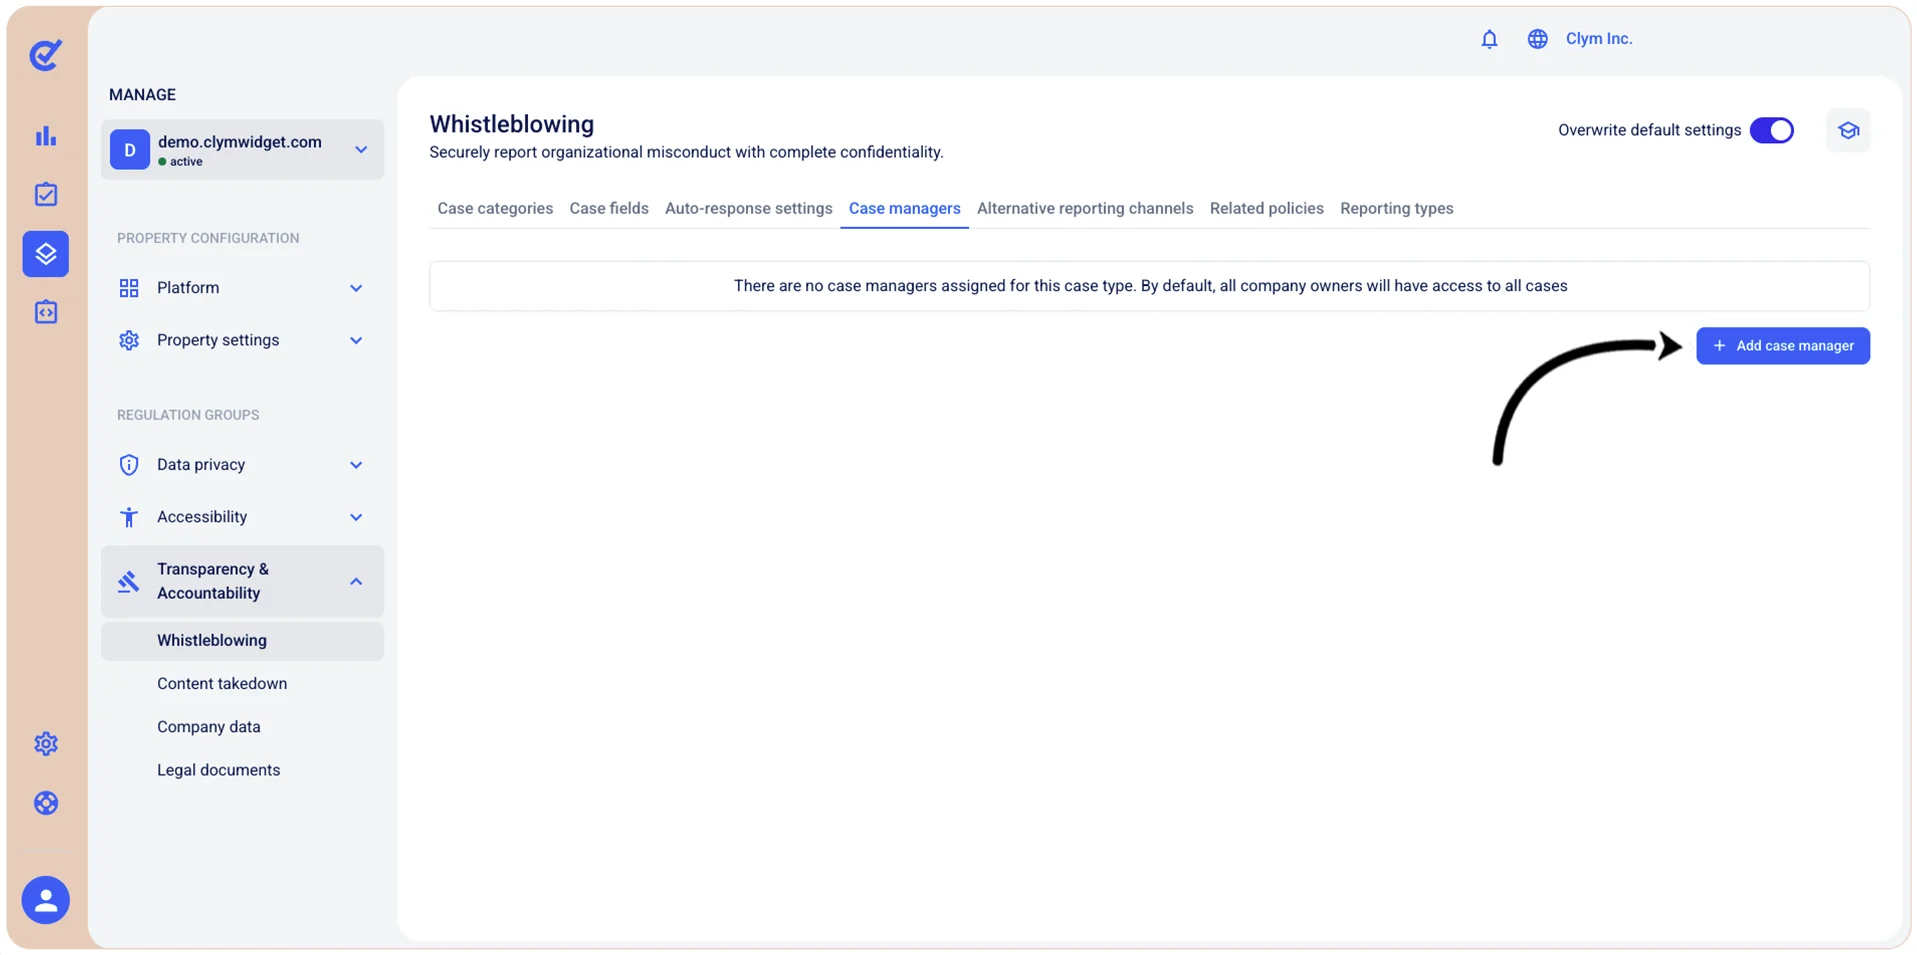The width and height of the screenshot is (1917, 955).
Task: Switch to Alternative reporting channels tab
Action: coord(1085,209)
